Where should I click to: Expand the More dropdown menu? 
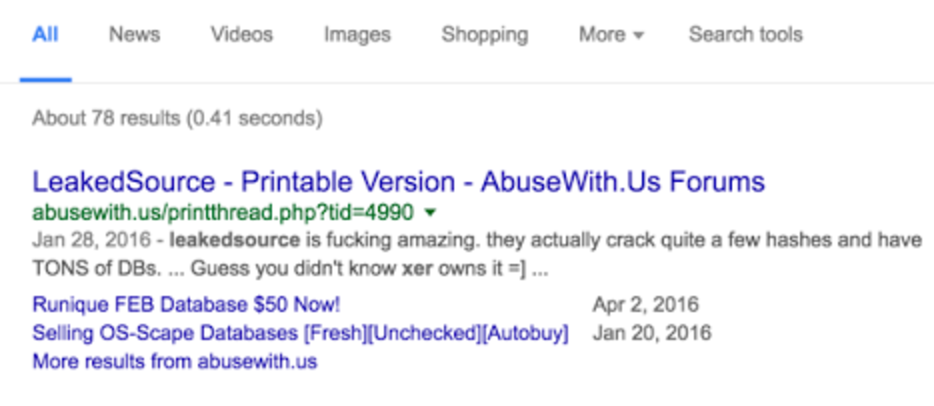(611, 34)
